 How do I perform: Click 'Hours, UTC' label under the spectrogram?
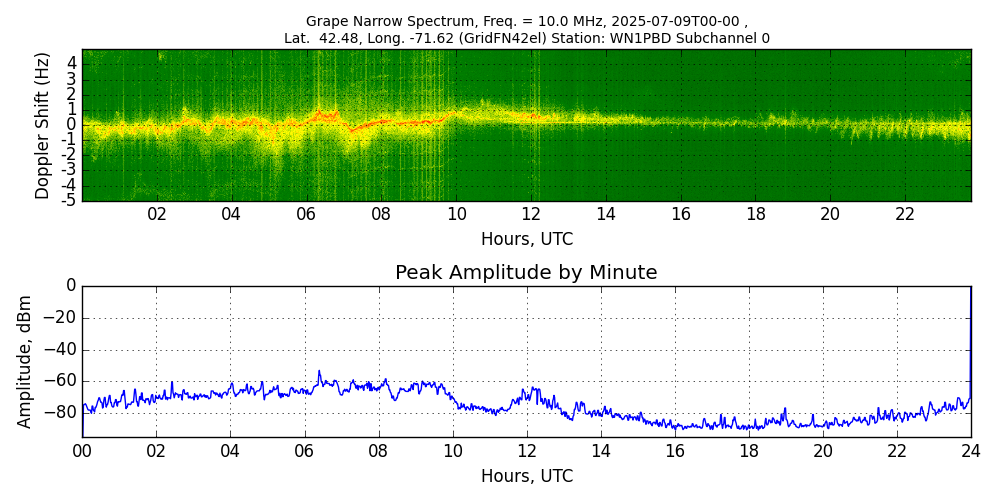point(526,240)
